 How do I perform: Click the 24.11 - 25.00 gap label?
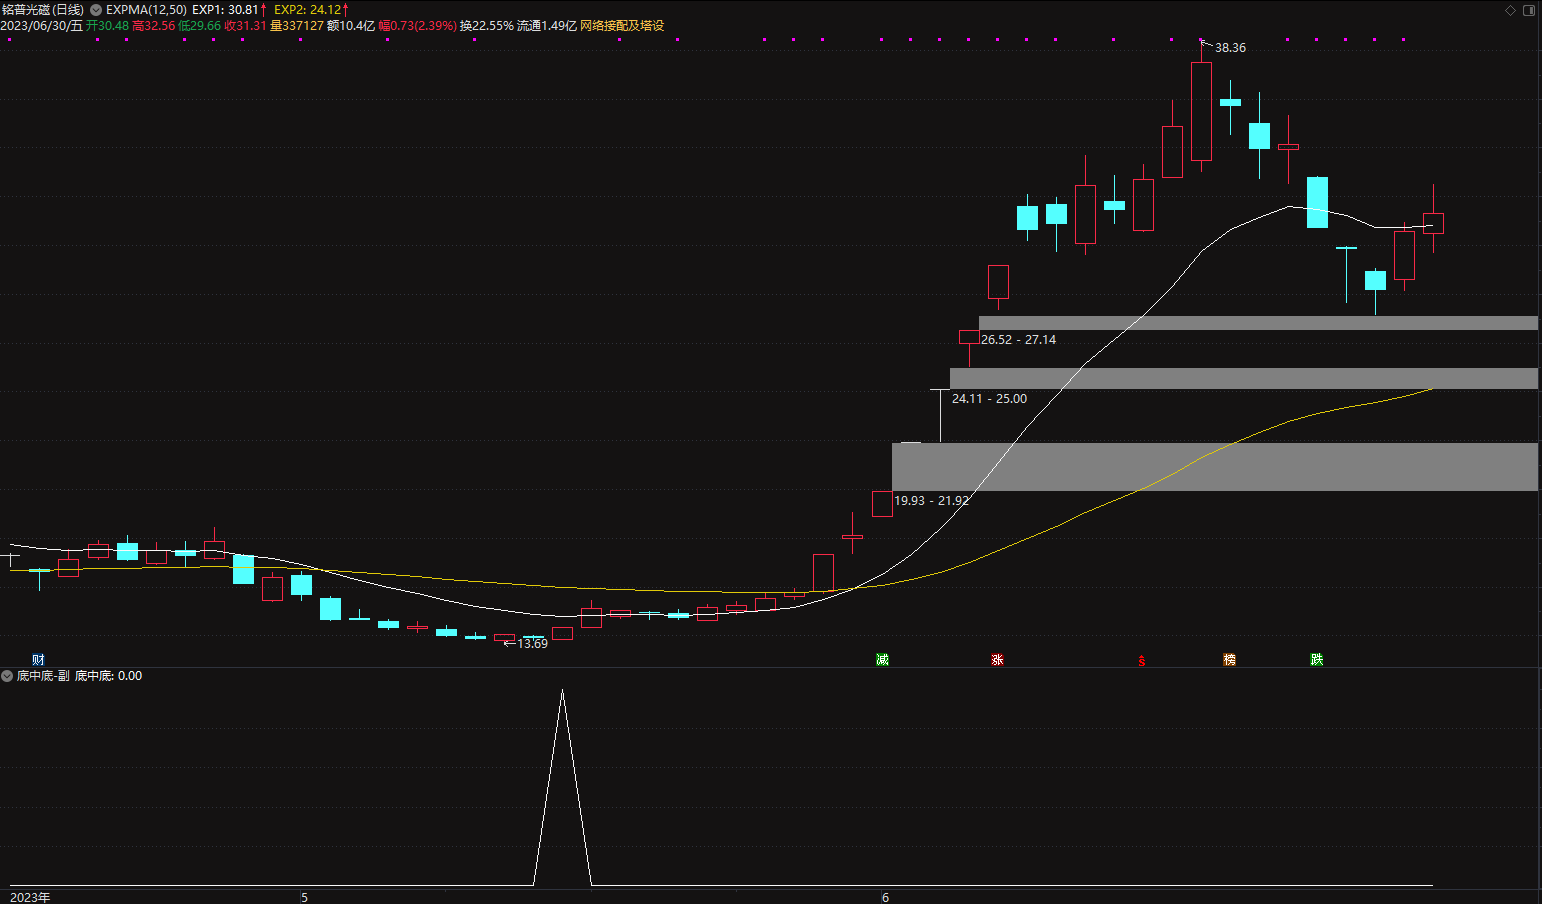(989, 399)
